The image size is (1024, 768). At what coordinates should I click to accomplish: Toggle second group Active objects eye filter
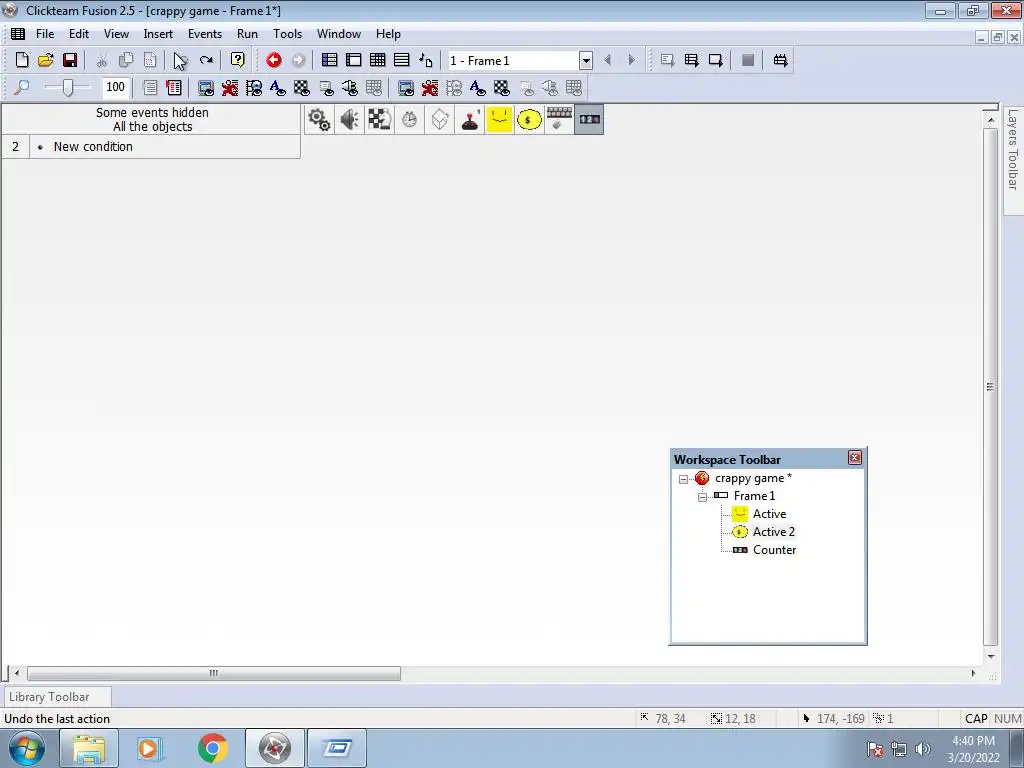(430, 88)
